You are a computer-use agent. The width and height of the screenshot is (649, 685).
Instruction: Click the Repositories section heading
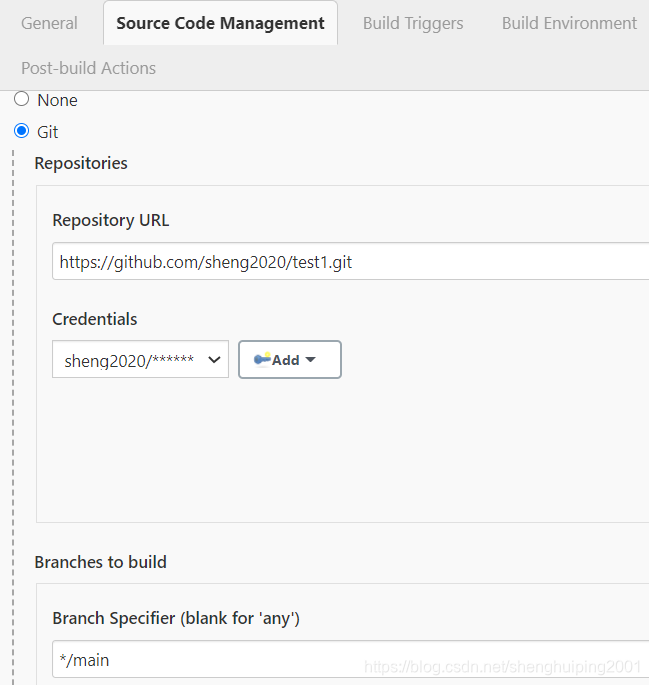pyautogui.click(x=81, y=163)
